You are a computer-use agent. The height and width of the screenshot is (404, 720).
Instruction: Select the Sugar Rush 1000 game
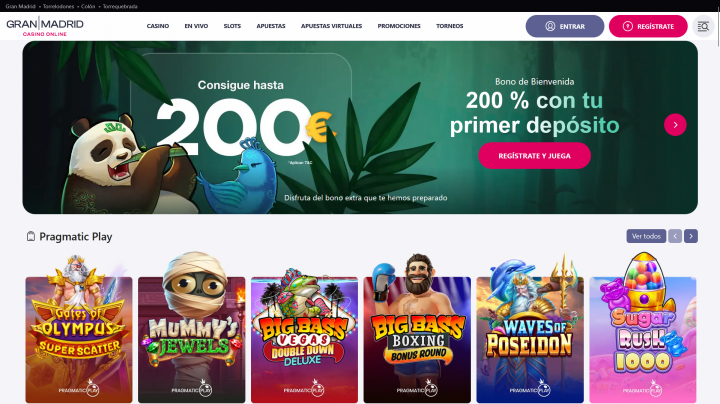click(643, 328)
